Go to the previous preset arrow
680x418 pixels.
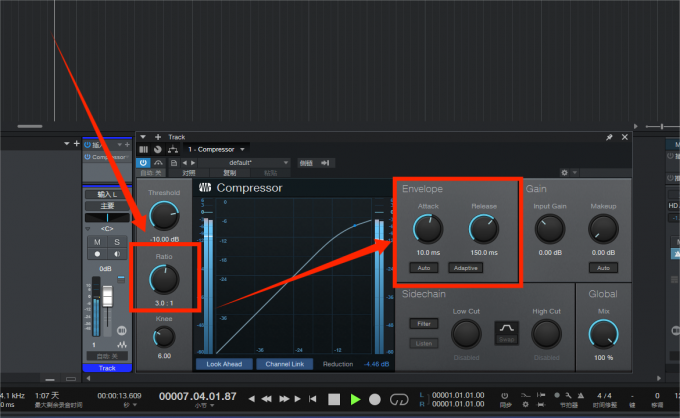(184, 163)
